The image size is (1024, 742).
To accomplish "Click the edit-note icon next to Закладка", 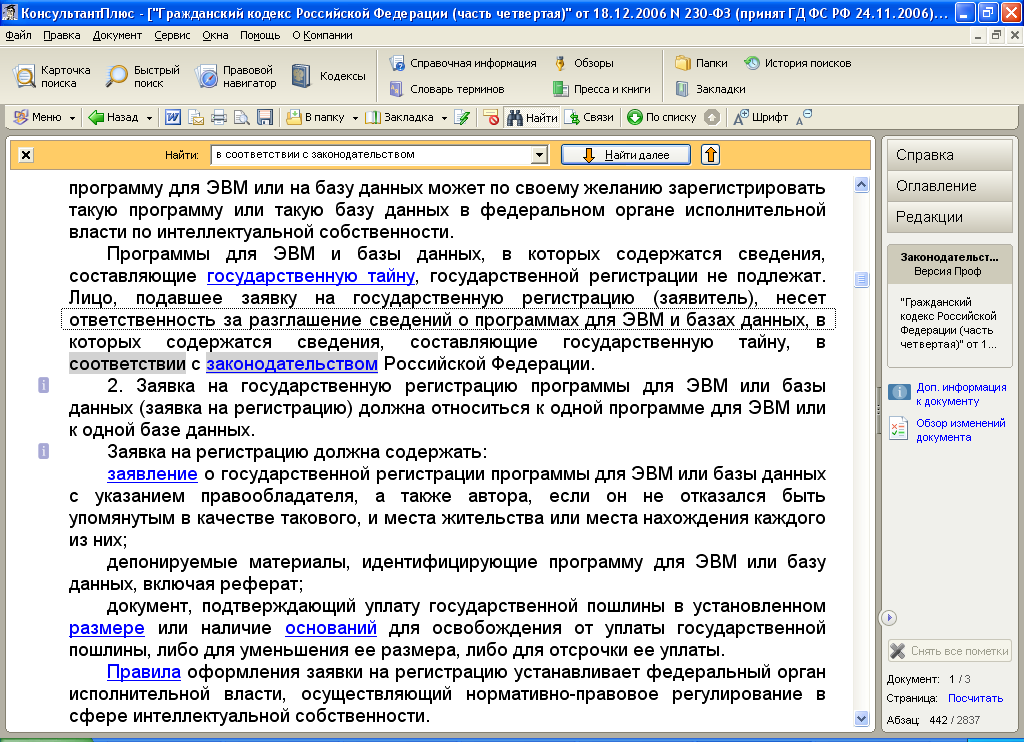I will pyautogui.click(x=462, y=117).
